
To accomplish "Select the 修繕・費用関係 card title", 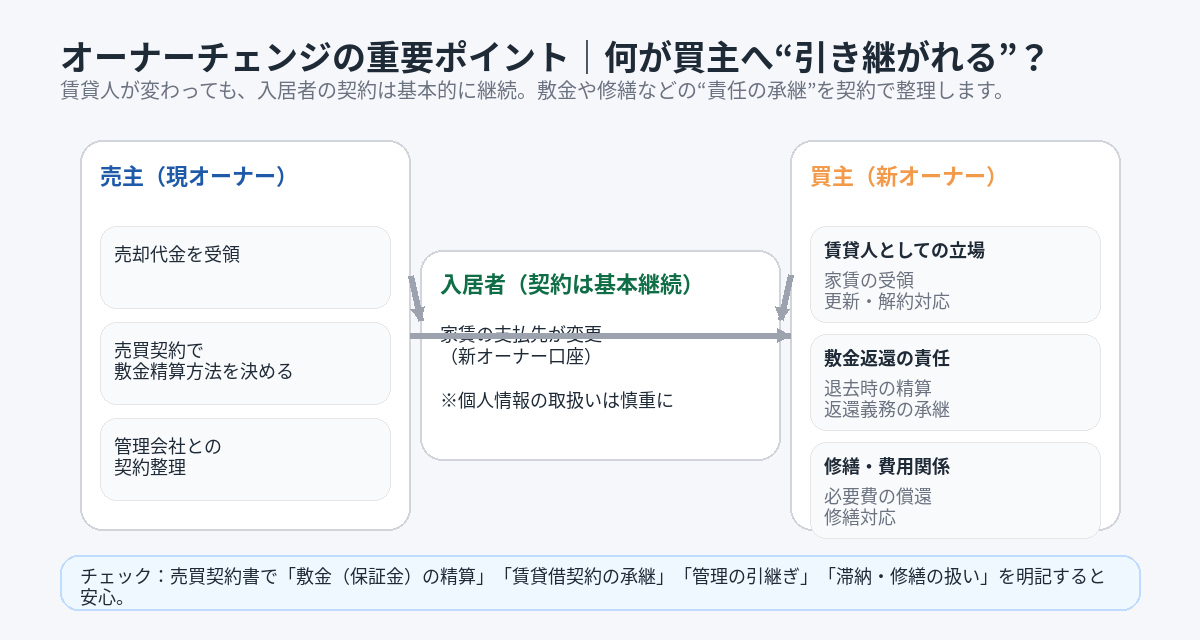I will coord(886,467).
